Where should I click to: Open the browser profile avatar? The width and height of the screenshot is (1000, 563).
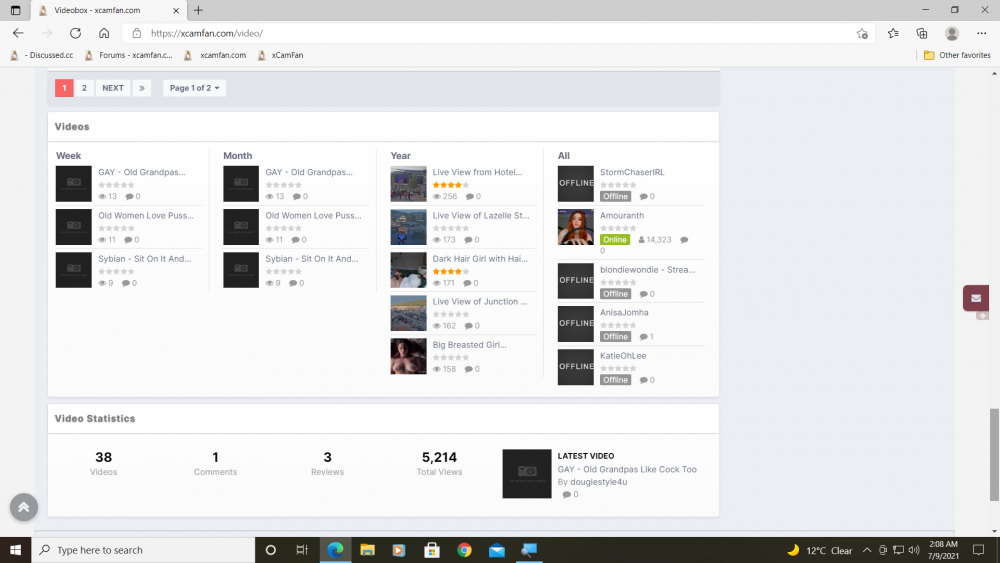point(952,33)
